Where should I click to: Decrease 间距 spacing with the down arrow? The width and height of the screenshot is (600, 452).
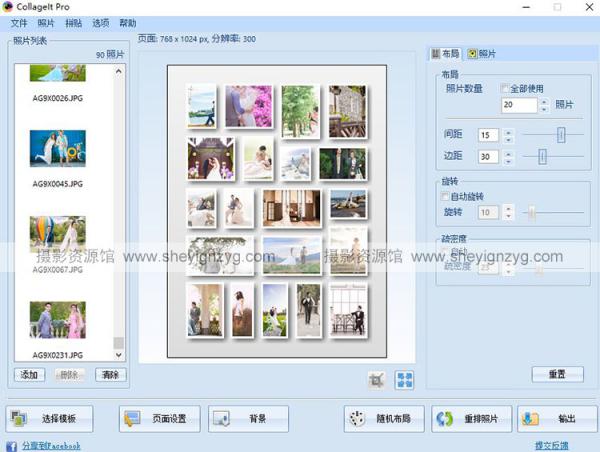tap(508, 139)
